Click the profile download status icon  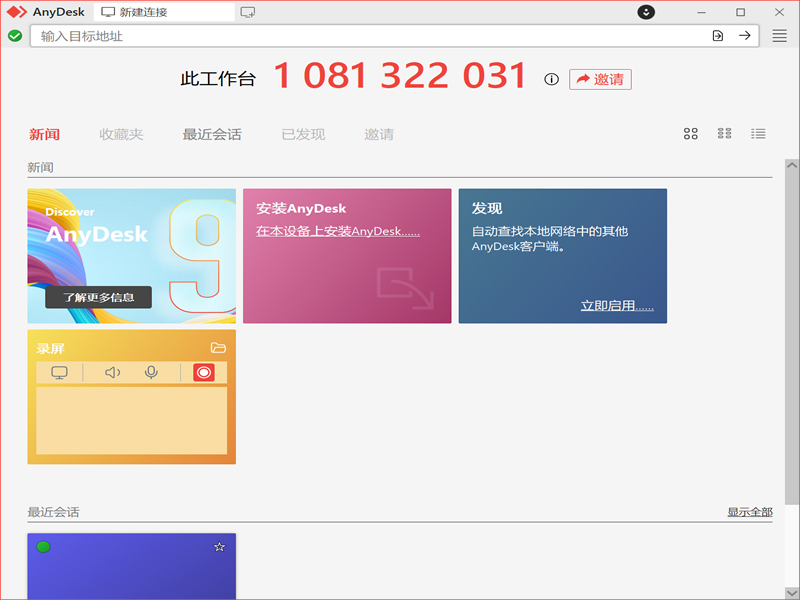pyautogui.click(x=646, y=12)
